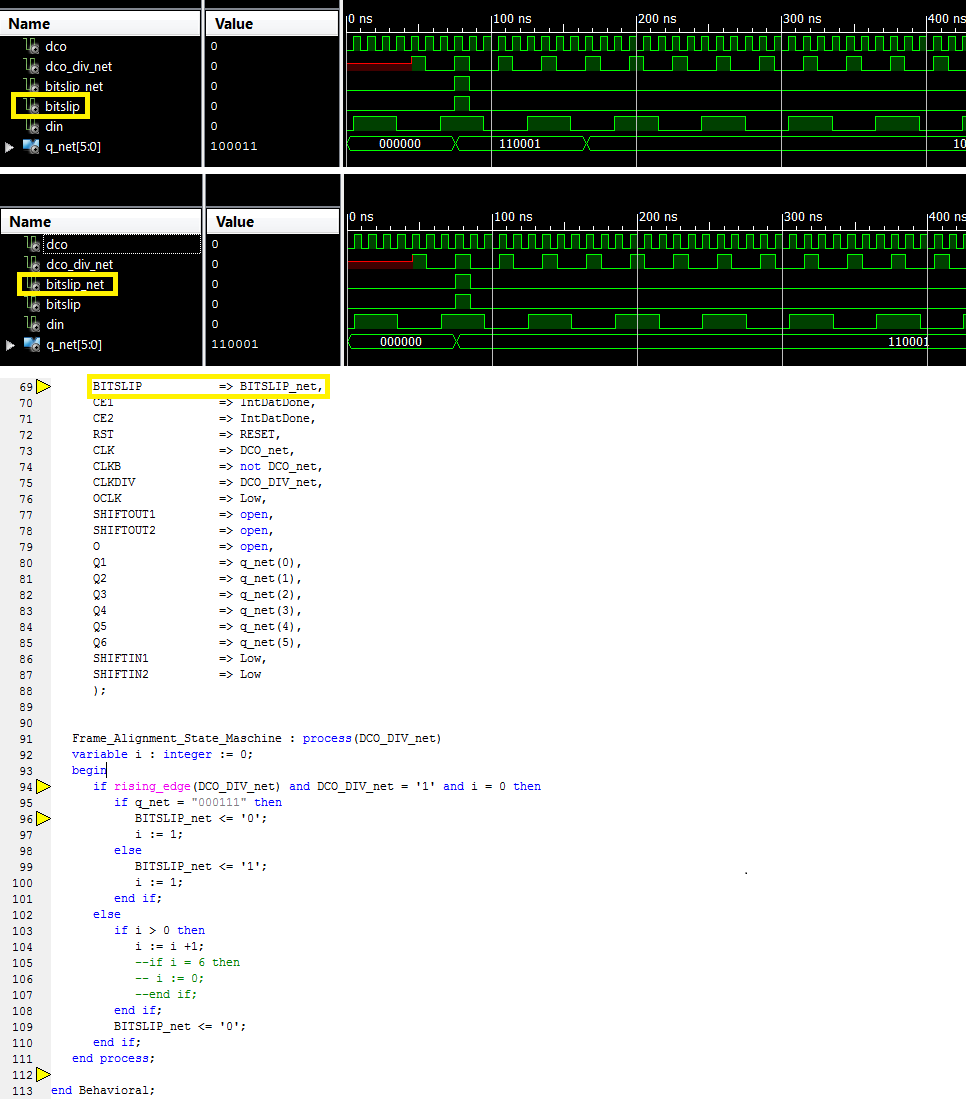
Task: Click BITSLIP_net <= '1'; on line 99
Action: tap(201, 866)
